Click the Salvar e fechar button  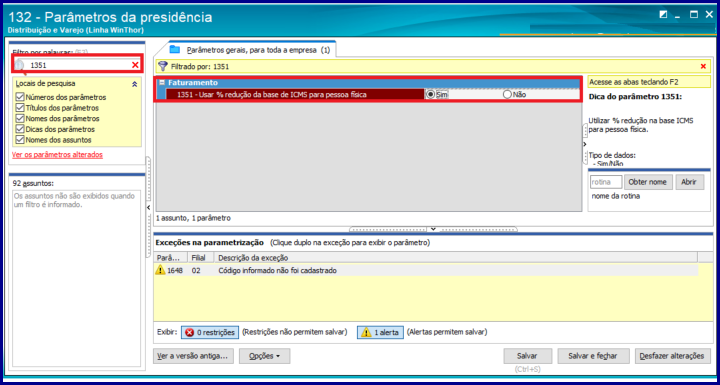[593, 356]
